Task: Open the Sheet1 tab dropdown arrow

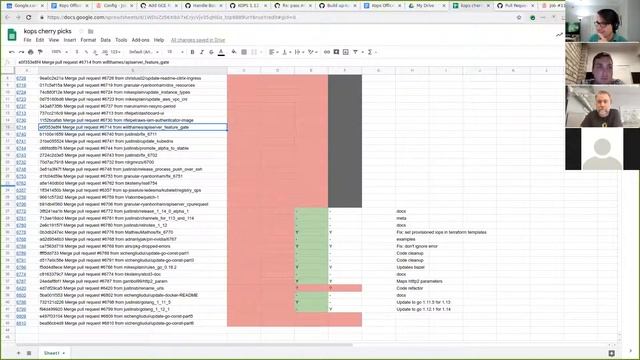Action: (64, 353)
